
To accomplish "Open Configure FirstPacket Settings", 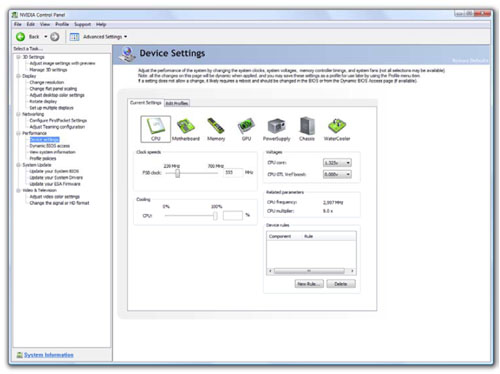I will (x=58, y=120).
